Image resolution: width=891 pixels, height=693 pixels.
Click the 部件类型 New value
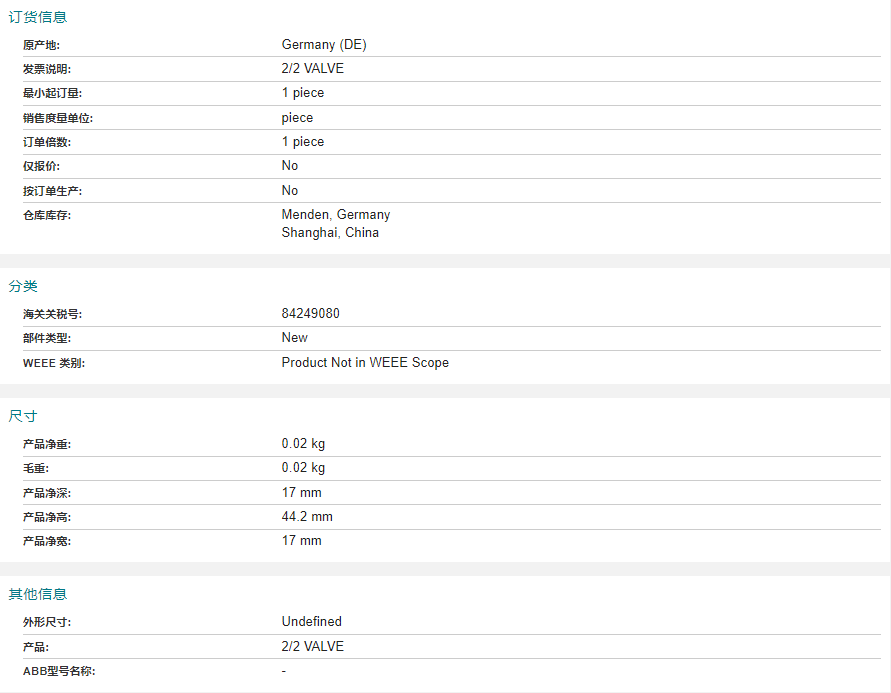[x=294, y=337]
